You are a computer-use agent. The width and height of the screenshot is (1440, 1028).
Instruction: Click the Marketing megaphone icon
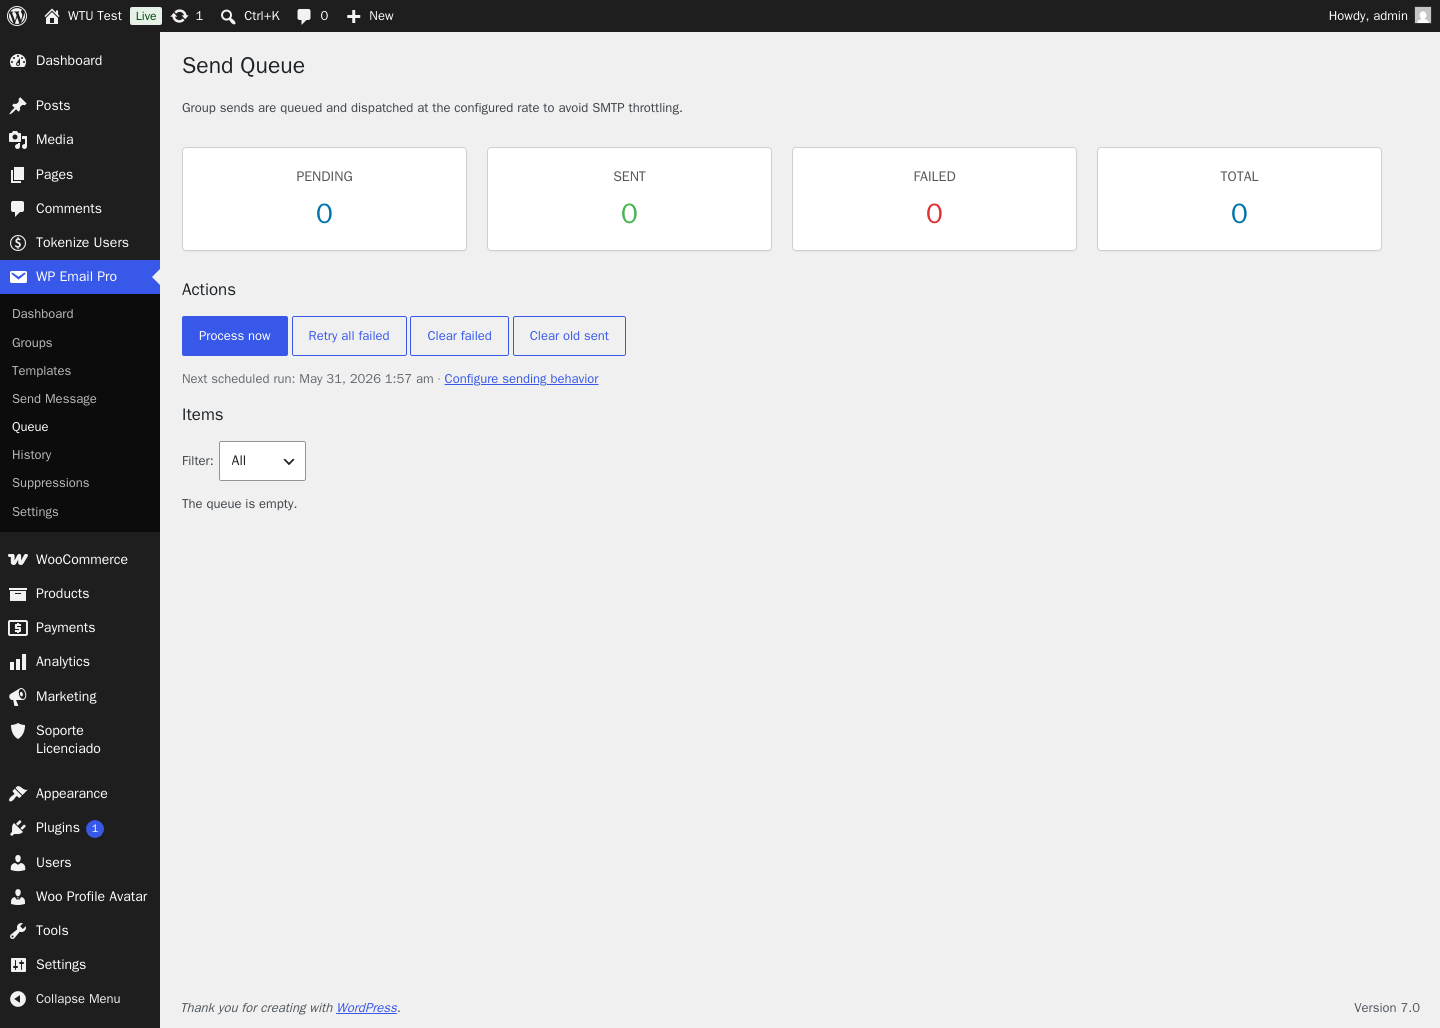pyautogui.click(x=18, y=697)
